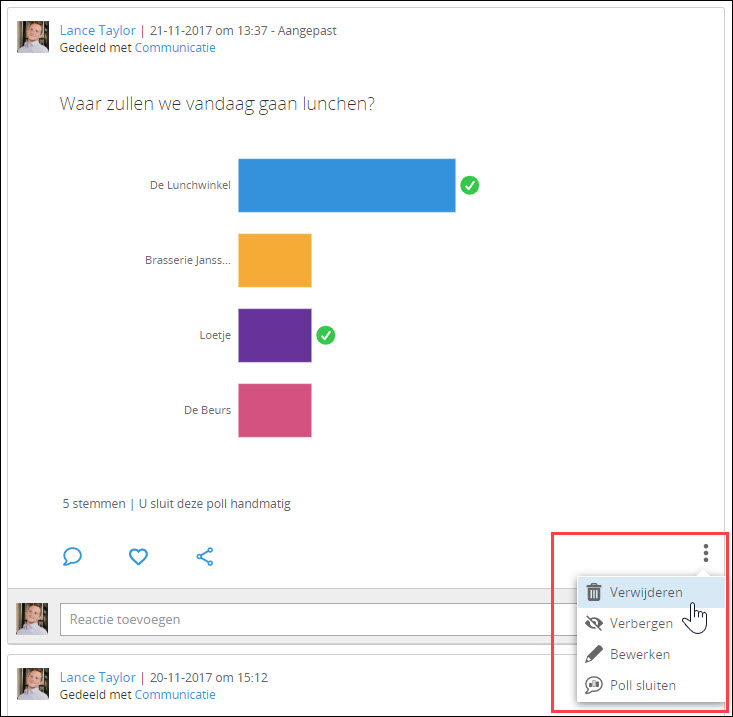Choose Bewerken in the options menu
733x717 pixels.
coord(640,655)
